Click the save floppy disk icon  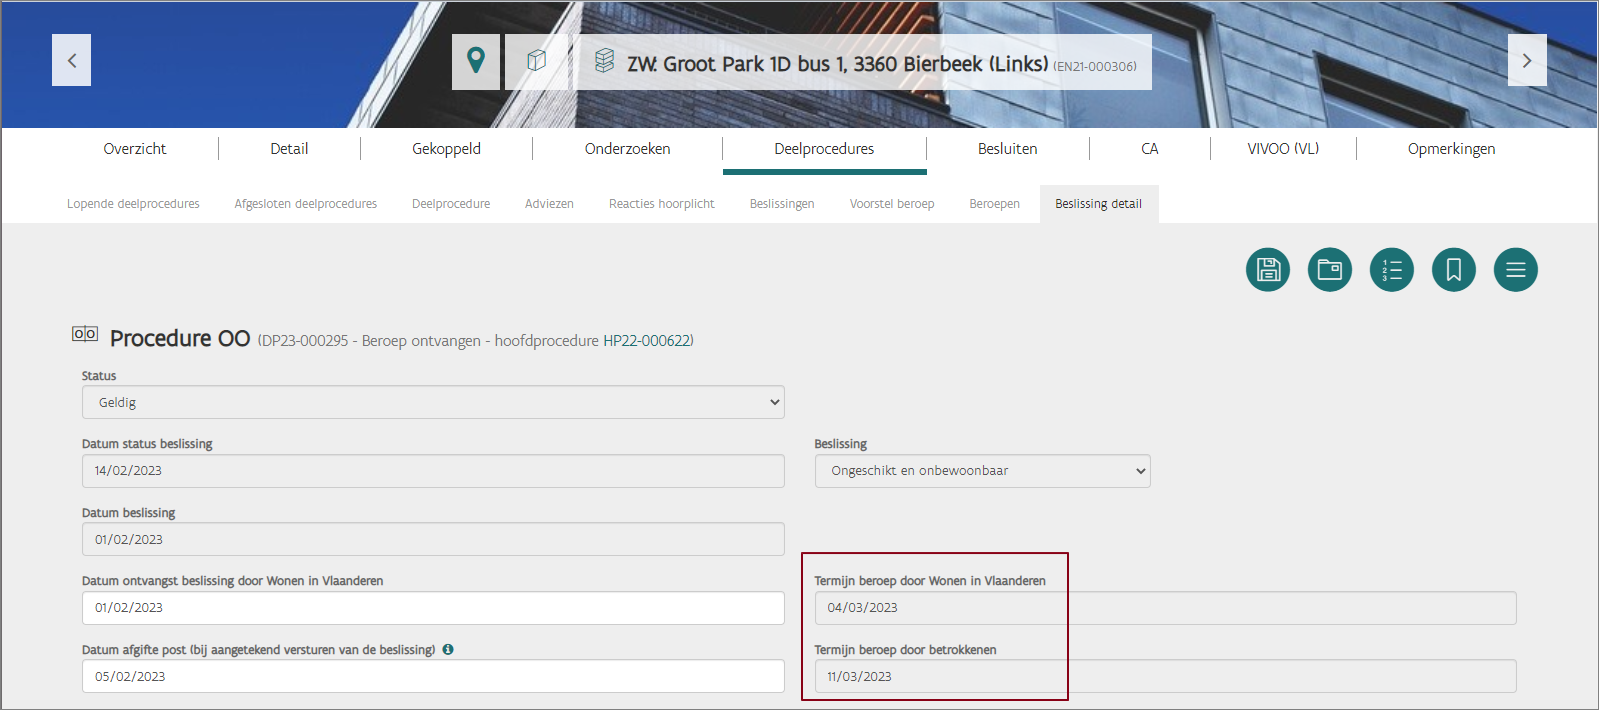[1267, 270]
